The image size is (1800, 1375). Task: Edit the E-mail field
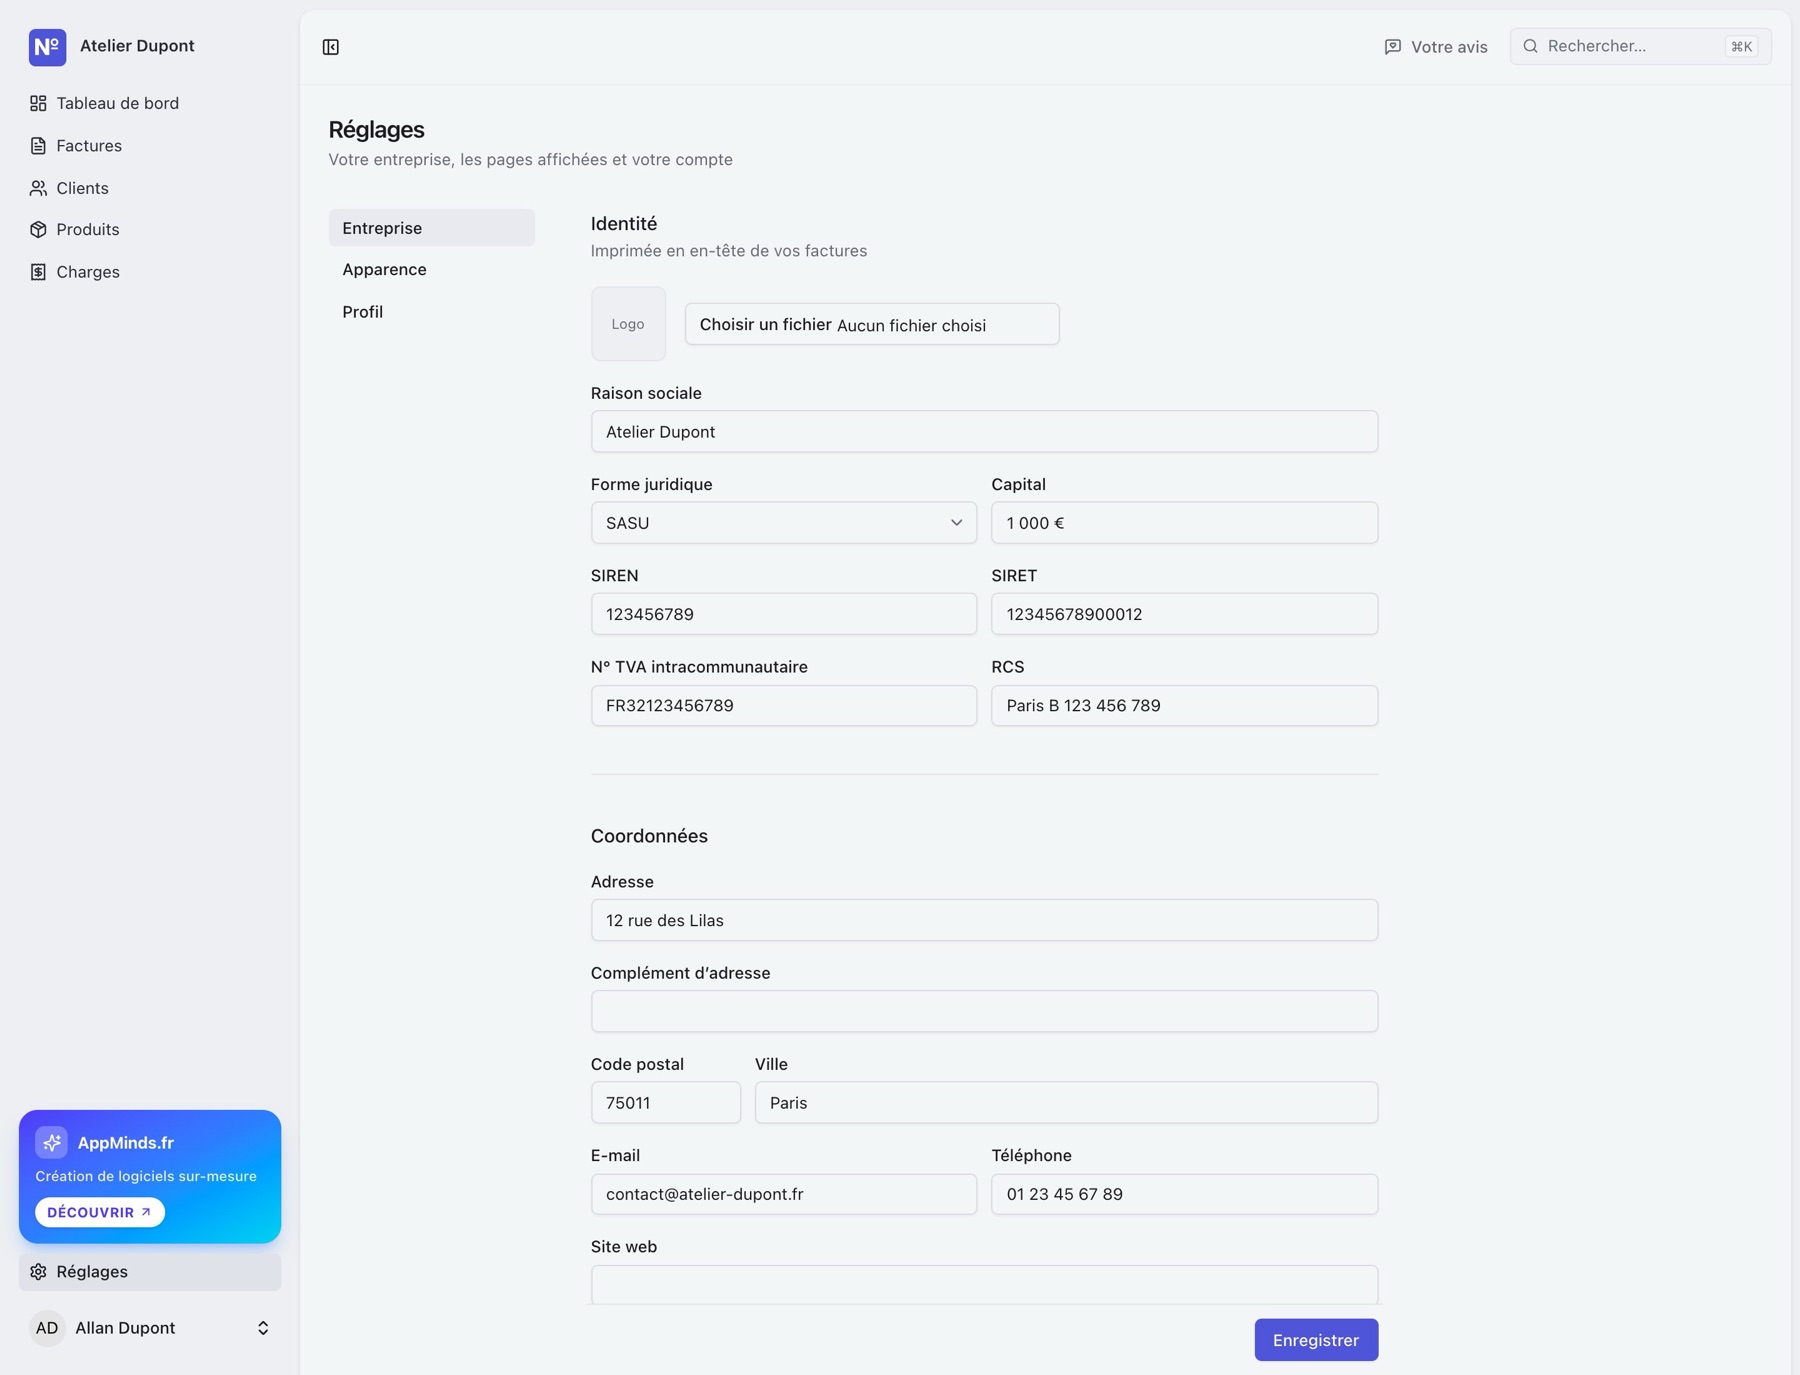[x=784, y=1194]
